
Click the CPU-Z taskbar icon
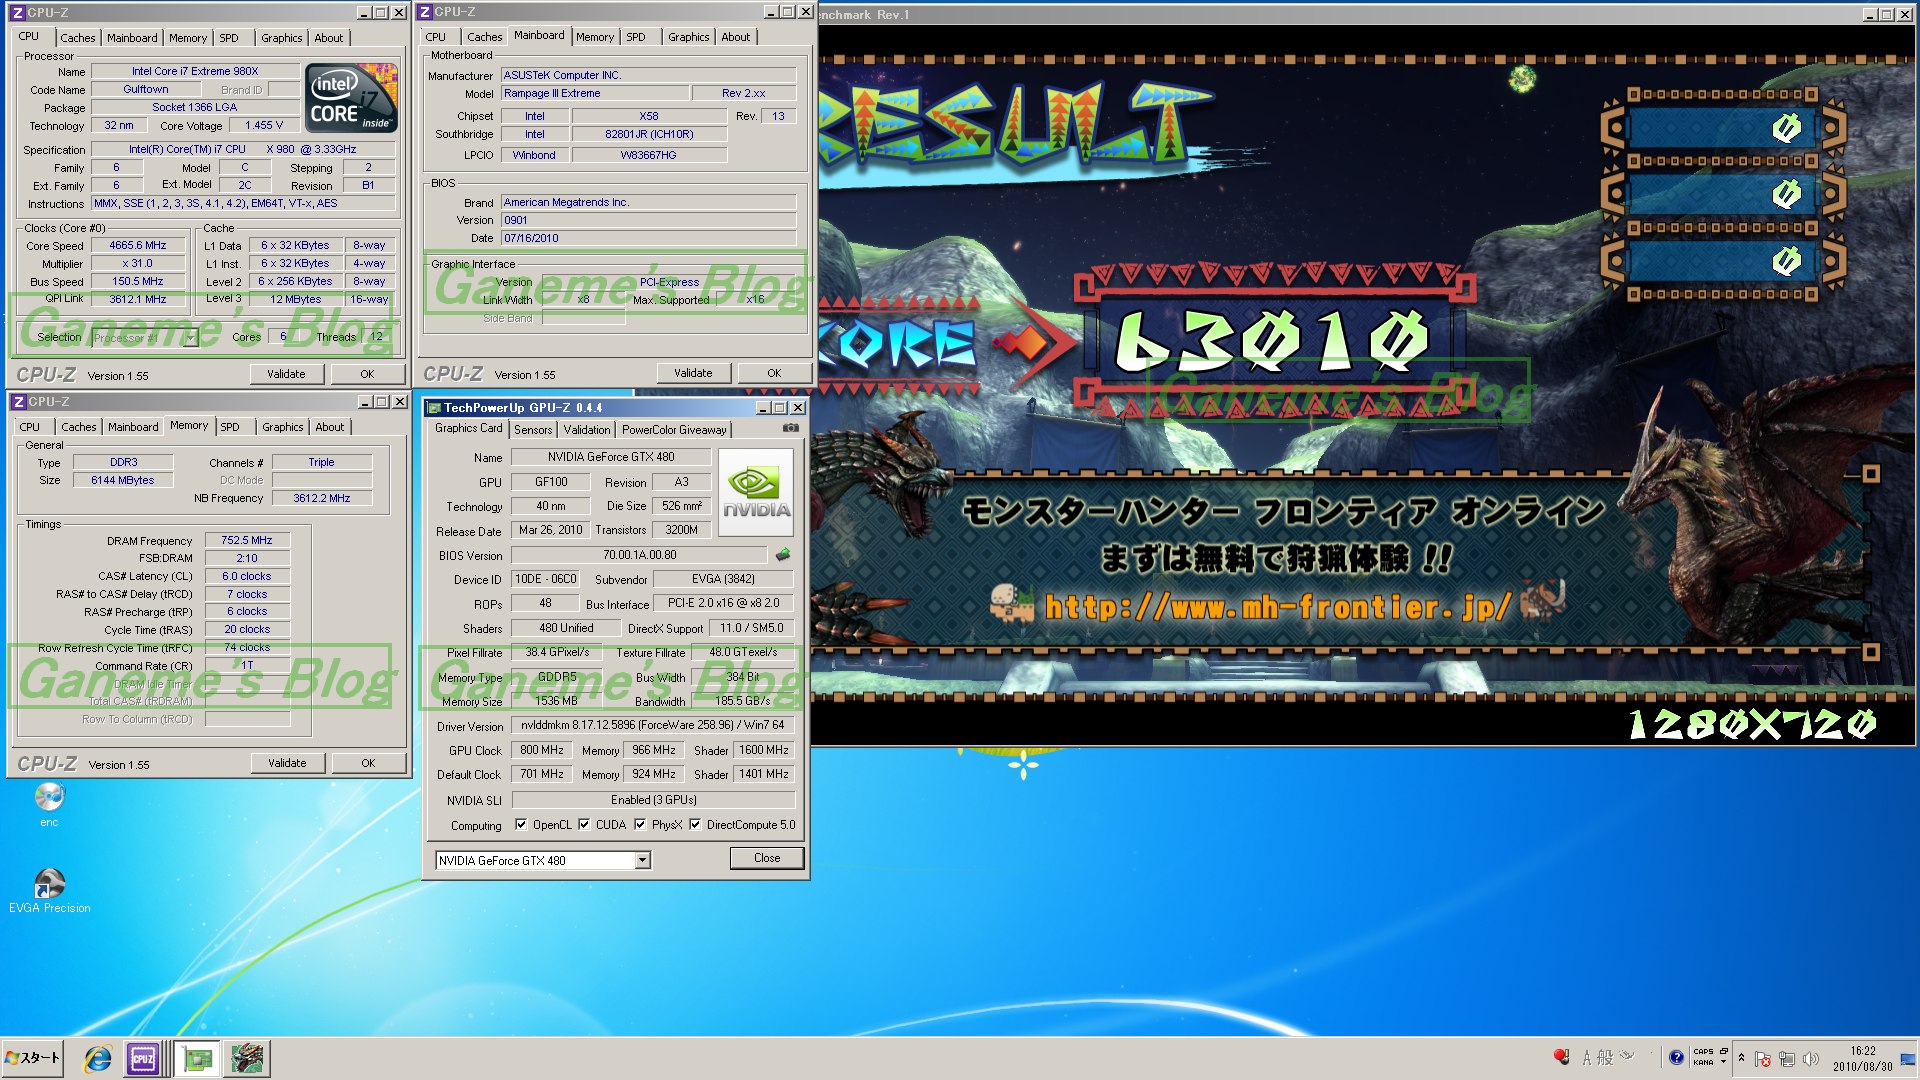click(x=143, y=1058)
